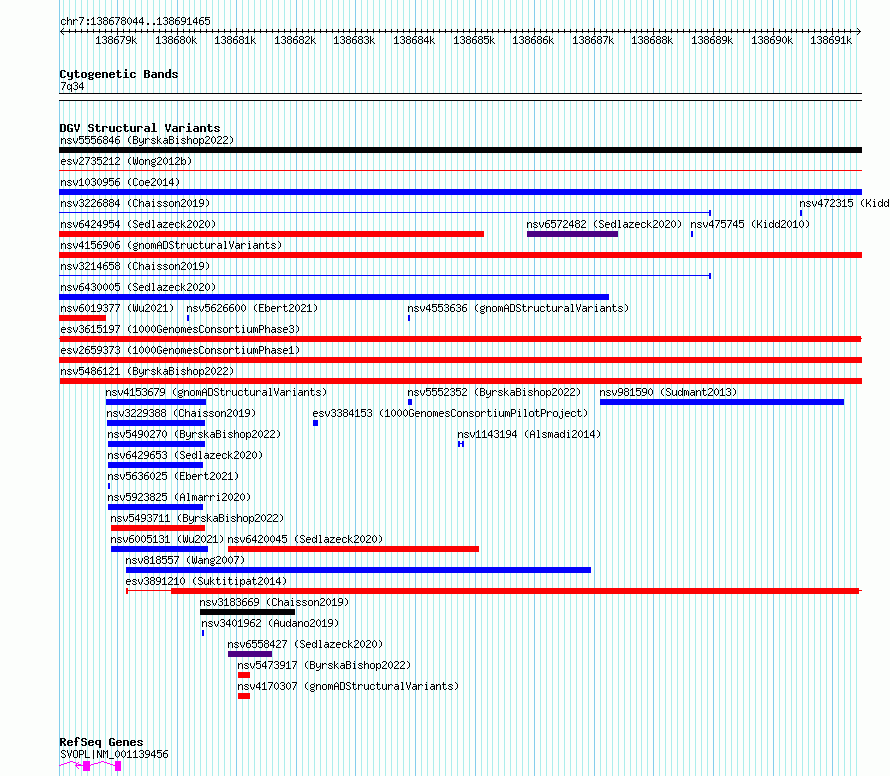
Task: Select nsv5552352 (ByrskaBishop2022) label
Action: point(494,392)
